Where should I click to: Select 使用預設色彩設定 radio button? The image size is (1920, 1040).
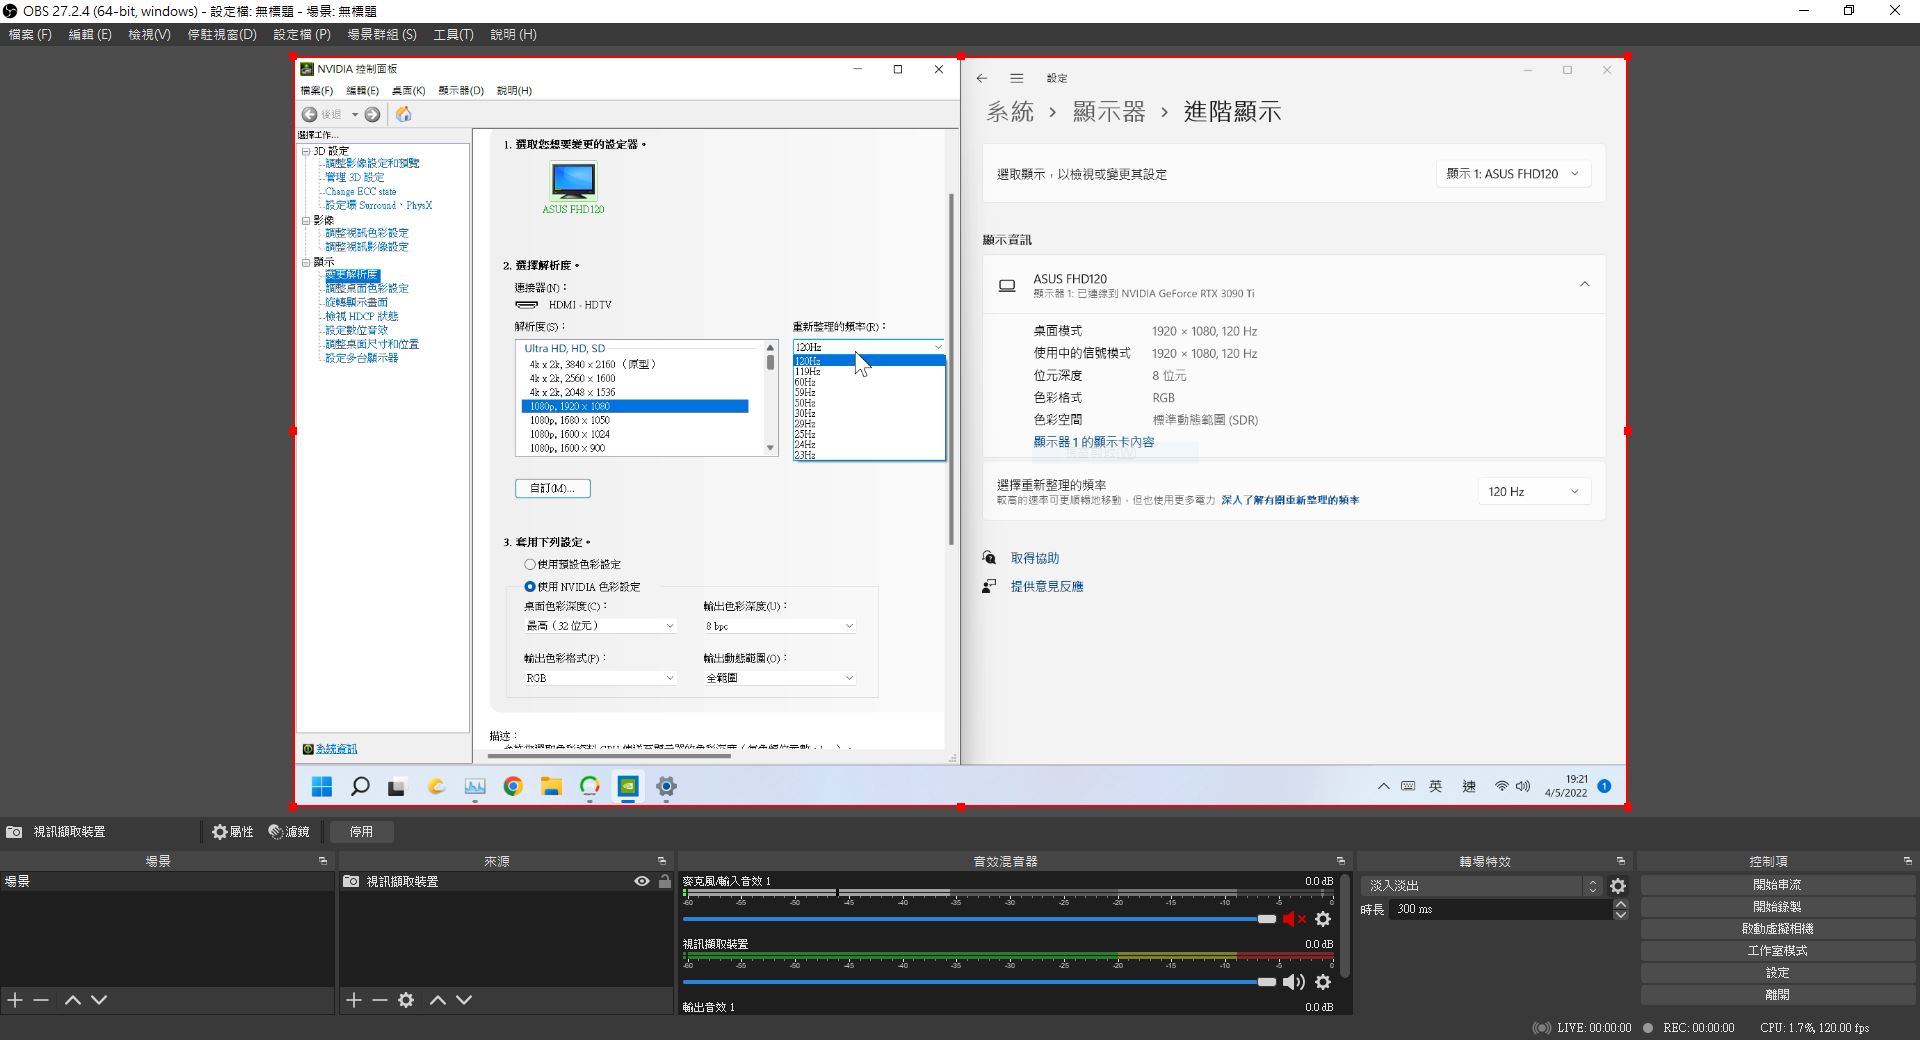click(x=530, y=564)
